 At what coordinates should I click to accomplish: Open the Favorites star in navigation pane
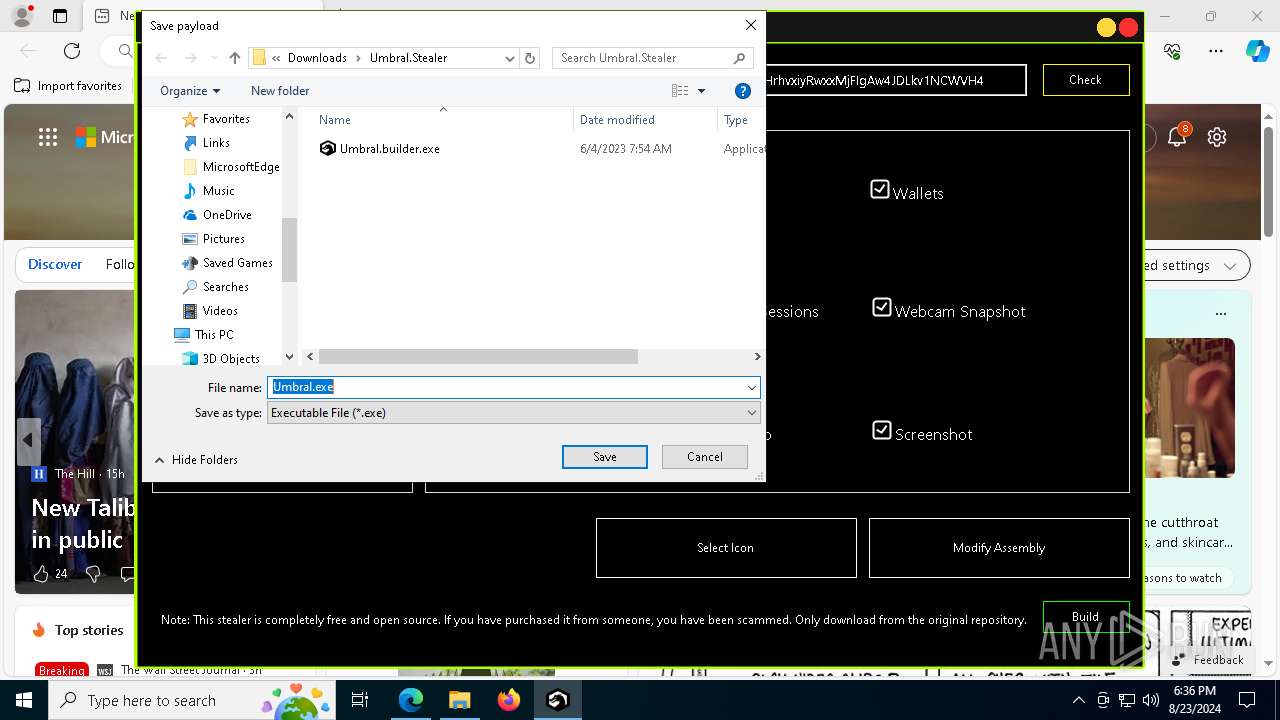click(190, 119)
